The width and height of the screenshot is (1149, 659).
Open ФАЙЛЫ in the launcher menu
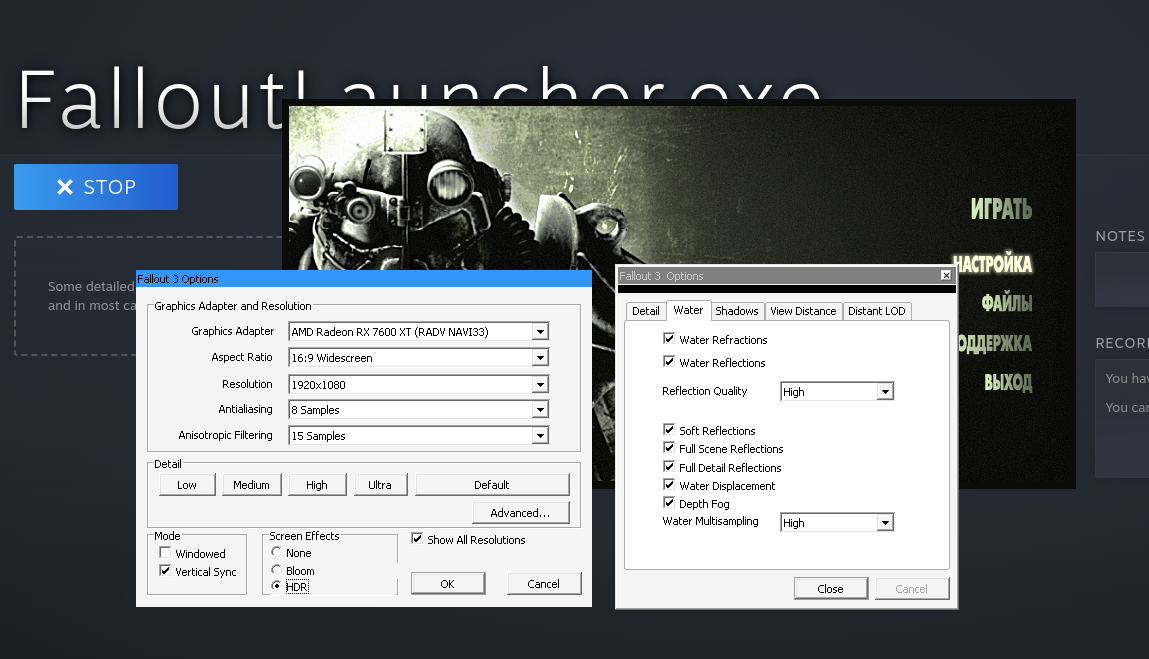[x=1007, y=303]
